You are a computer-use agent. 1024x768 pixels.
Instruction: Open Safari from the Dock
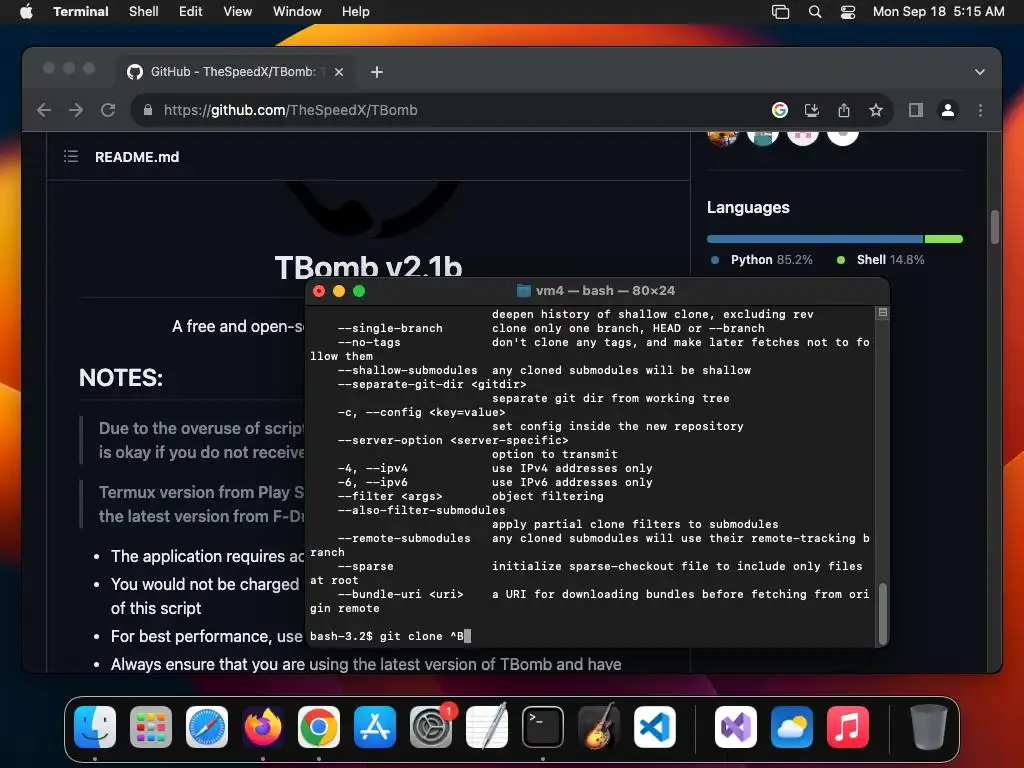[x=207, y=727]
